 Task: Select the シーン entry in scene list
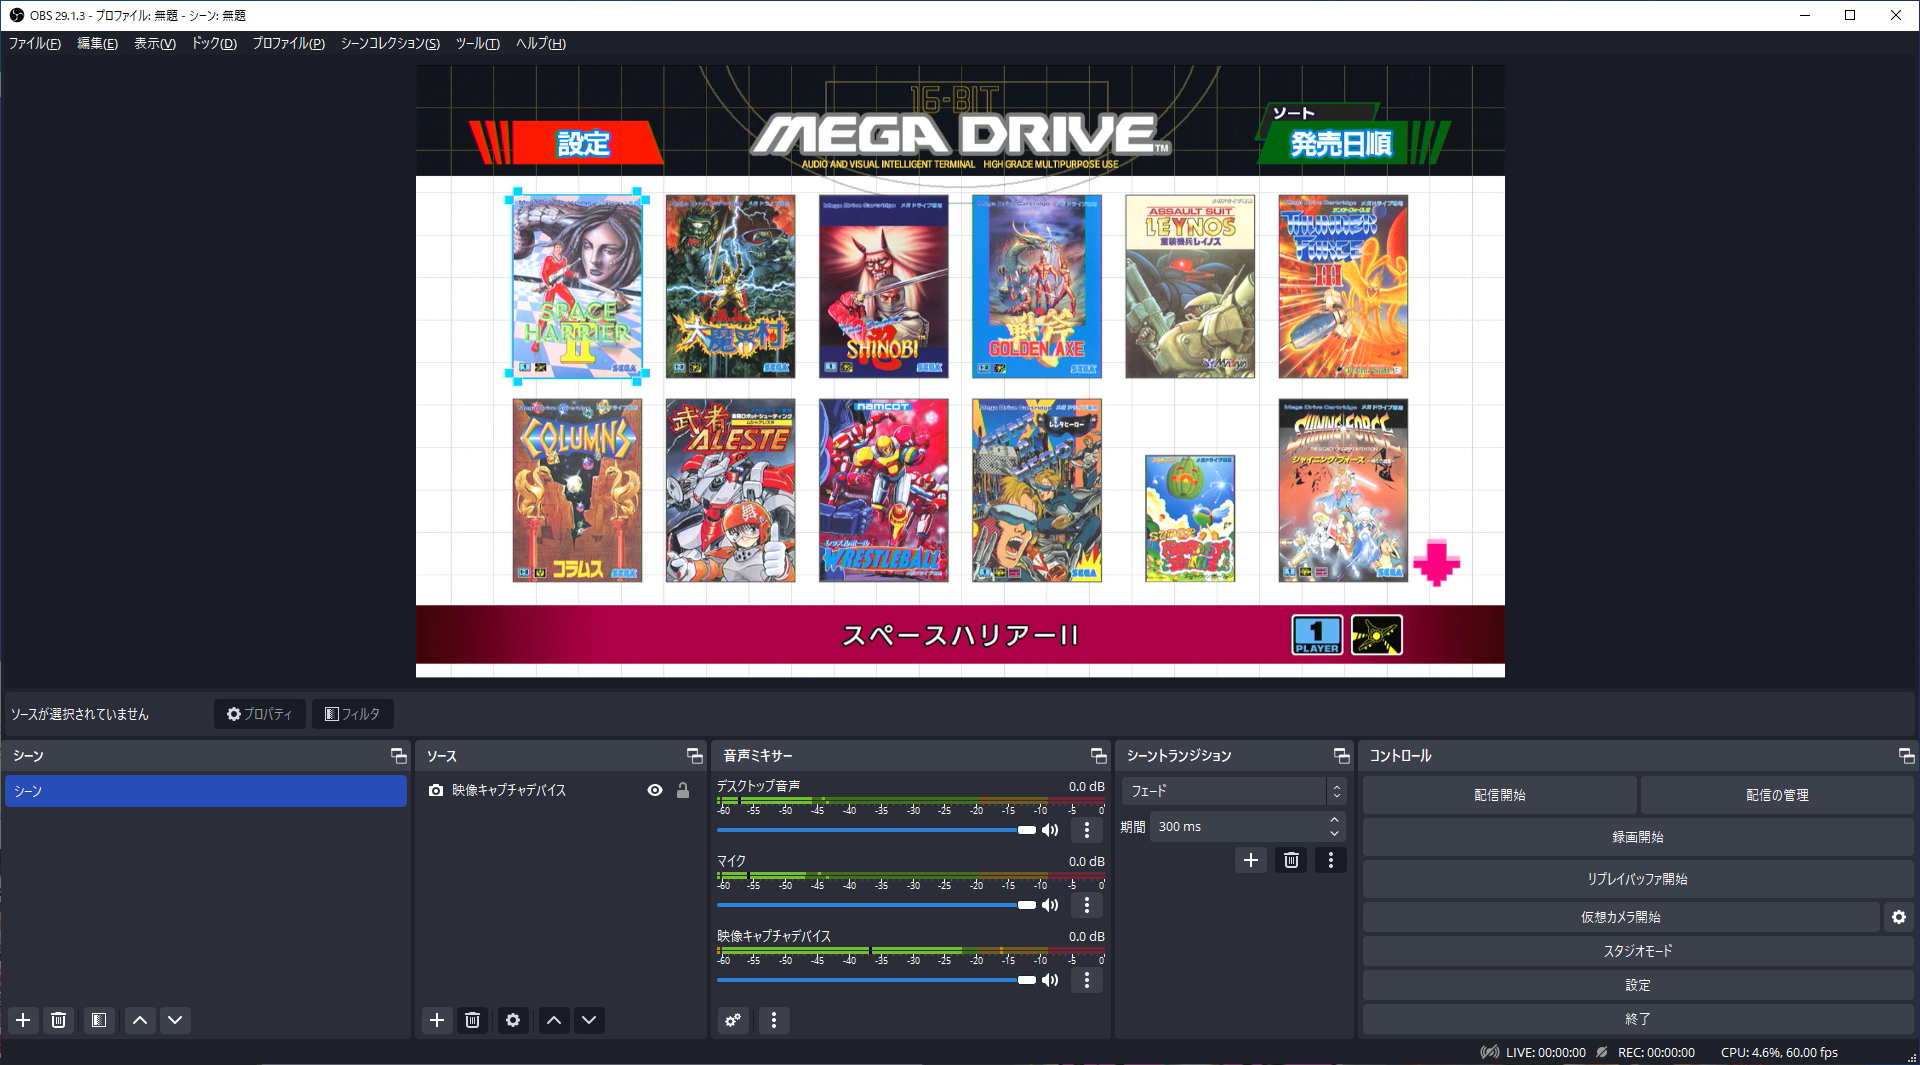206,791
